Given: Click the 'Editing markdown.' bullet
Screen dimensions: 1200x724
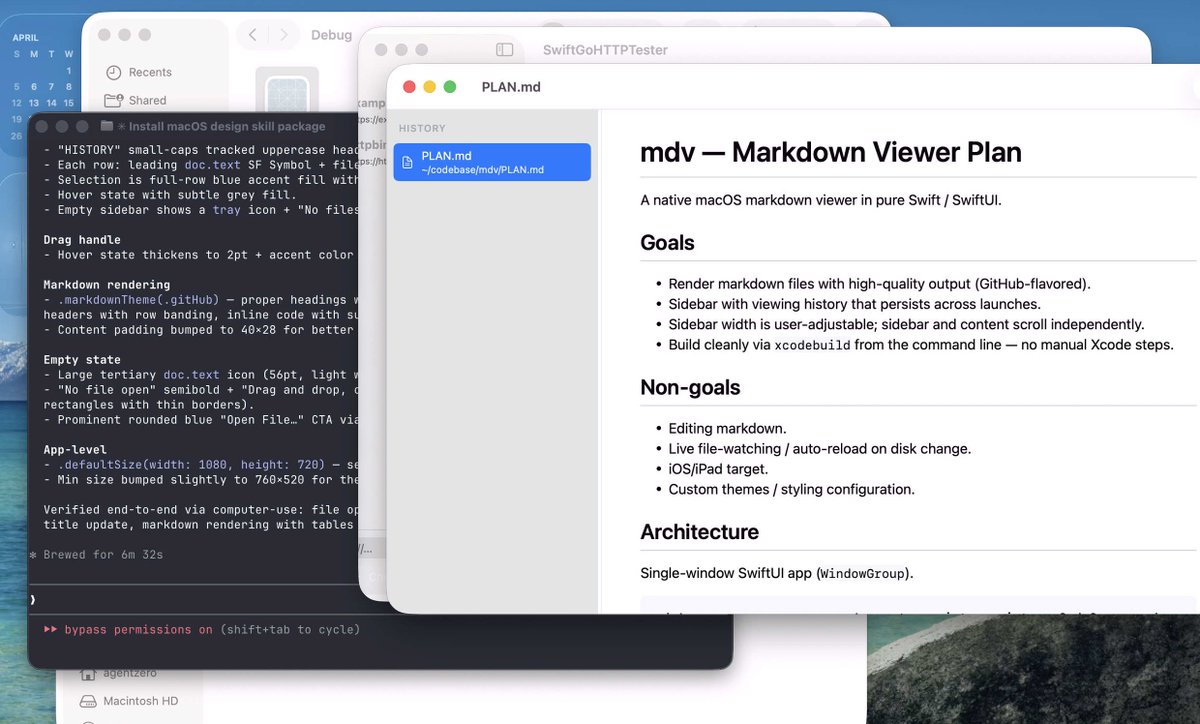Looking at the screenshot, I should 727,429.
